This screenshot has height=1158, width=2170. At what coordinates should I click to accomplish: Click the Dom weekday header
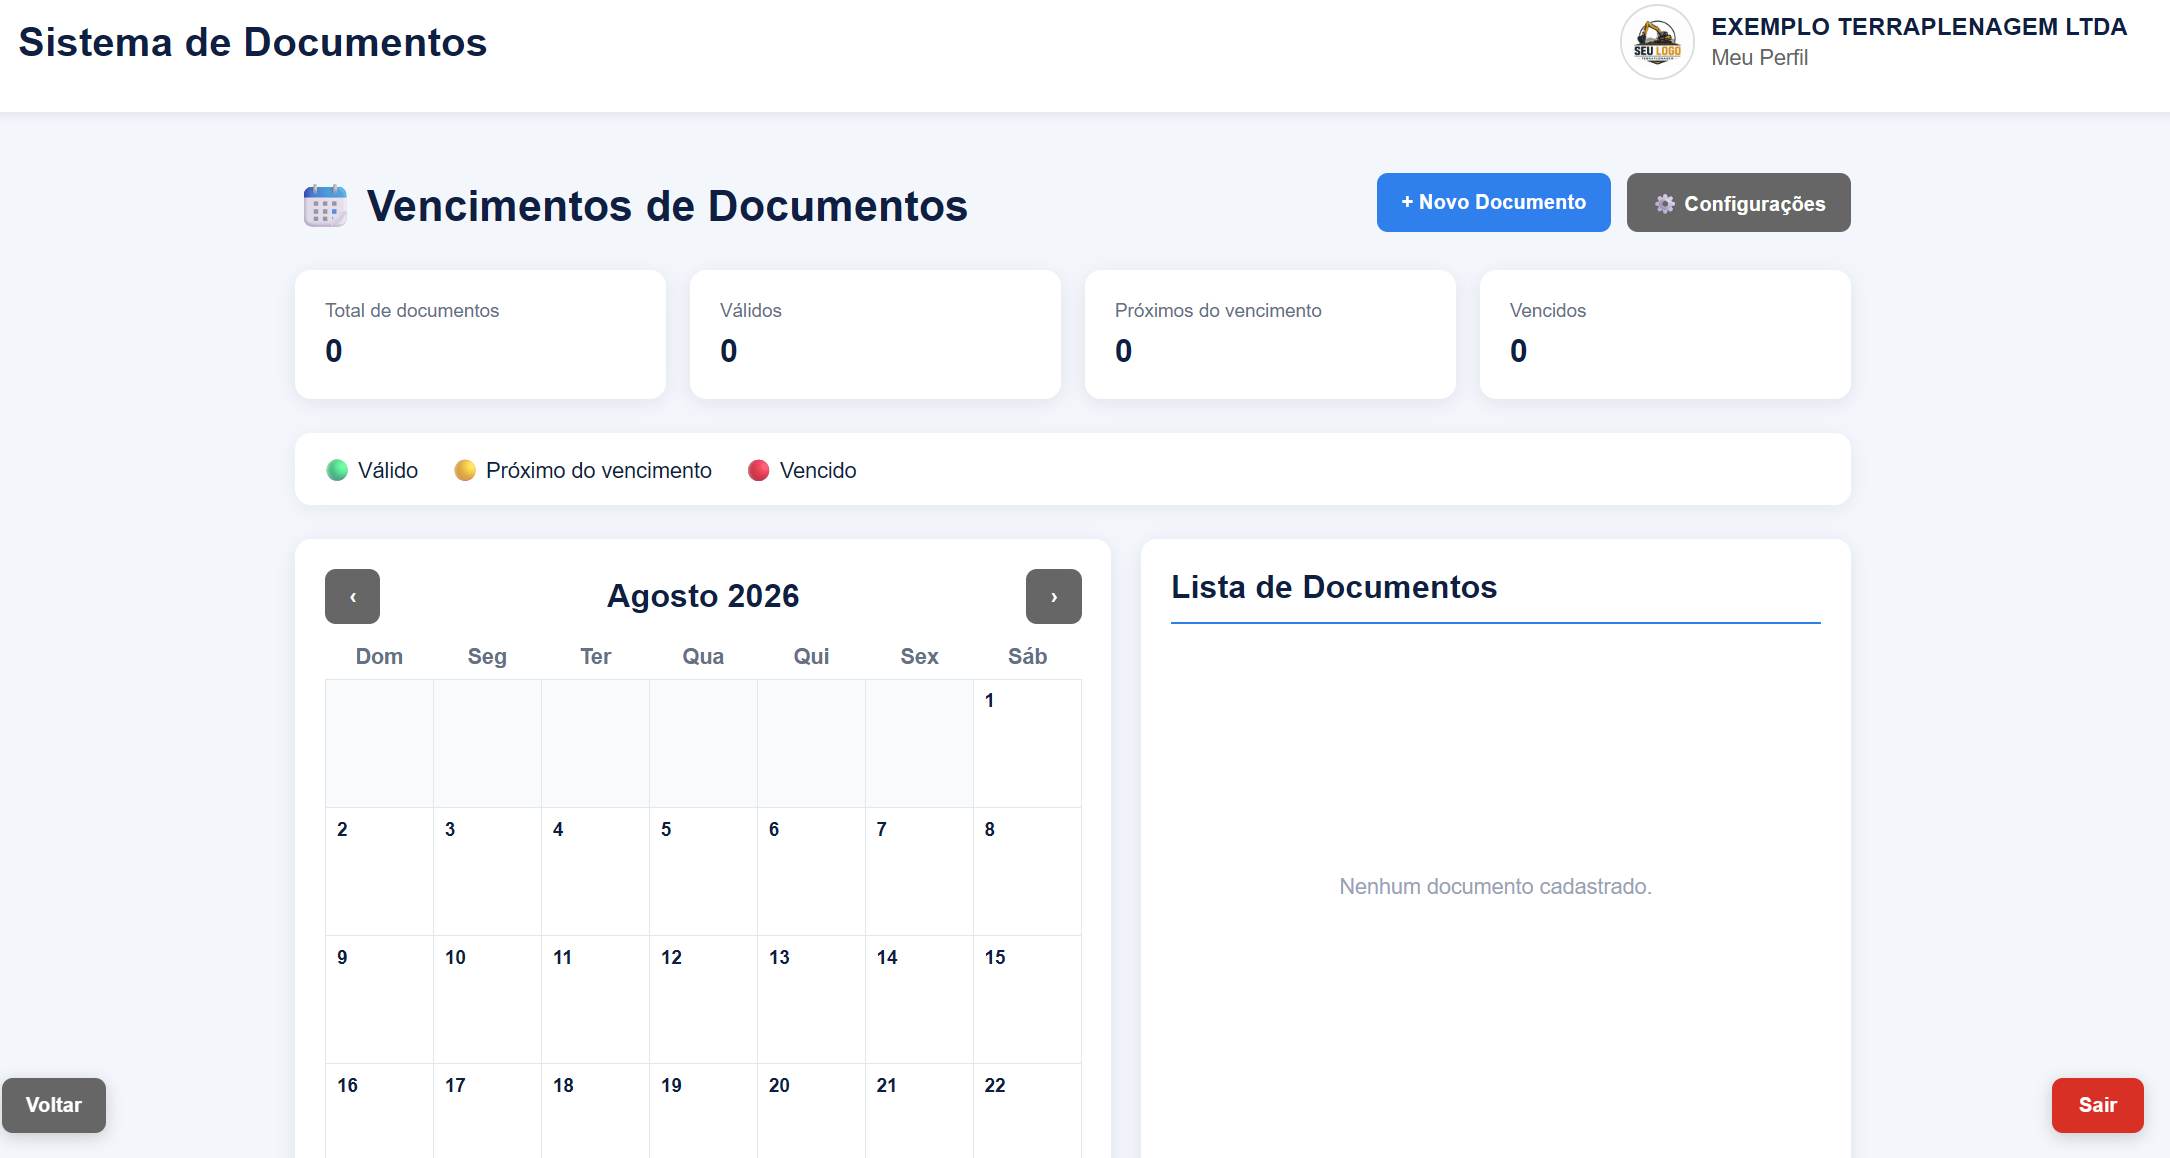point(379,657)
